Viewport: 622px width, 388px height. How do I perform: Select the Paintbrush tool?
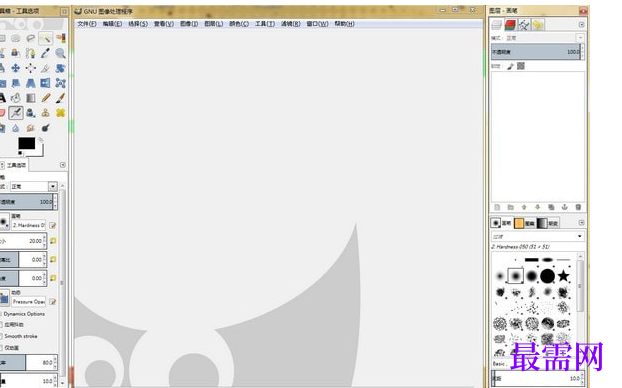coord(61,98)
